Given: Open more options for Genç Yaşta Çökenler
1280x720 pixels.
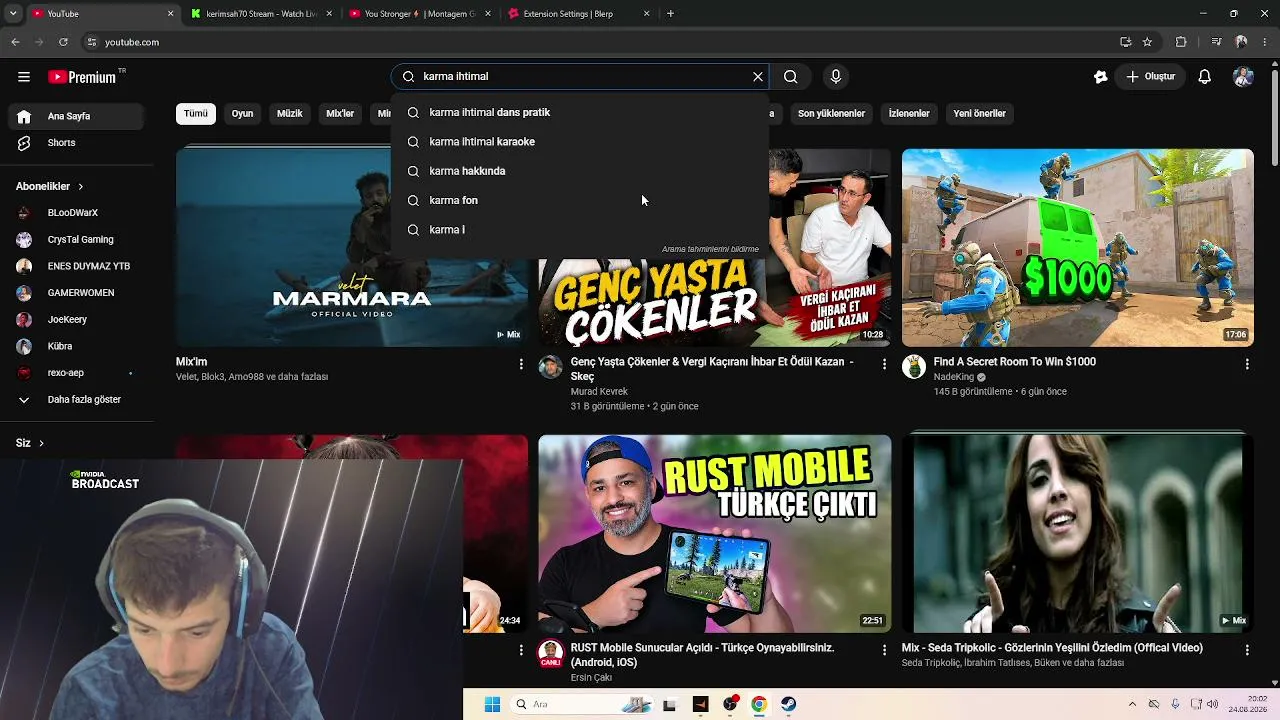Looking at the screenshot, I should (884, 365).
